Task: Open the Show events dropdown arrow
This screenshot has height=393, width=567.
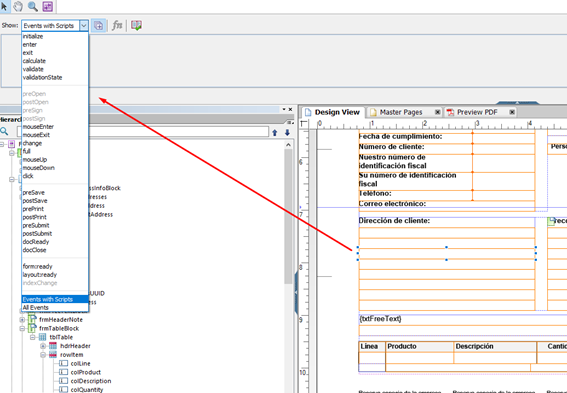Action: 84,26
